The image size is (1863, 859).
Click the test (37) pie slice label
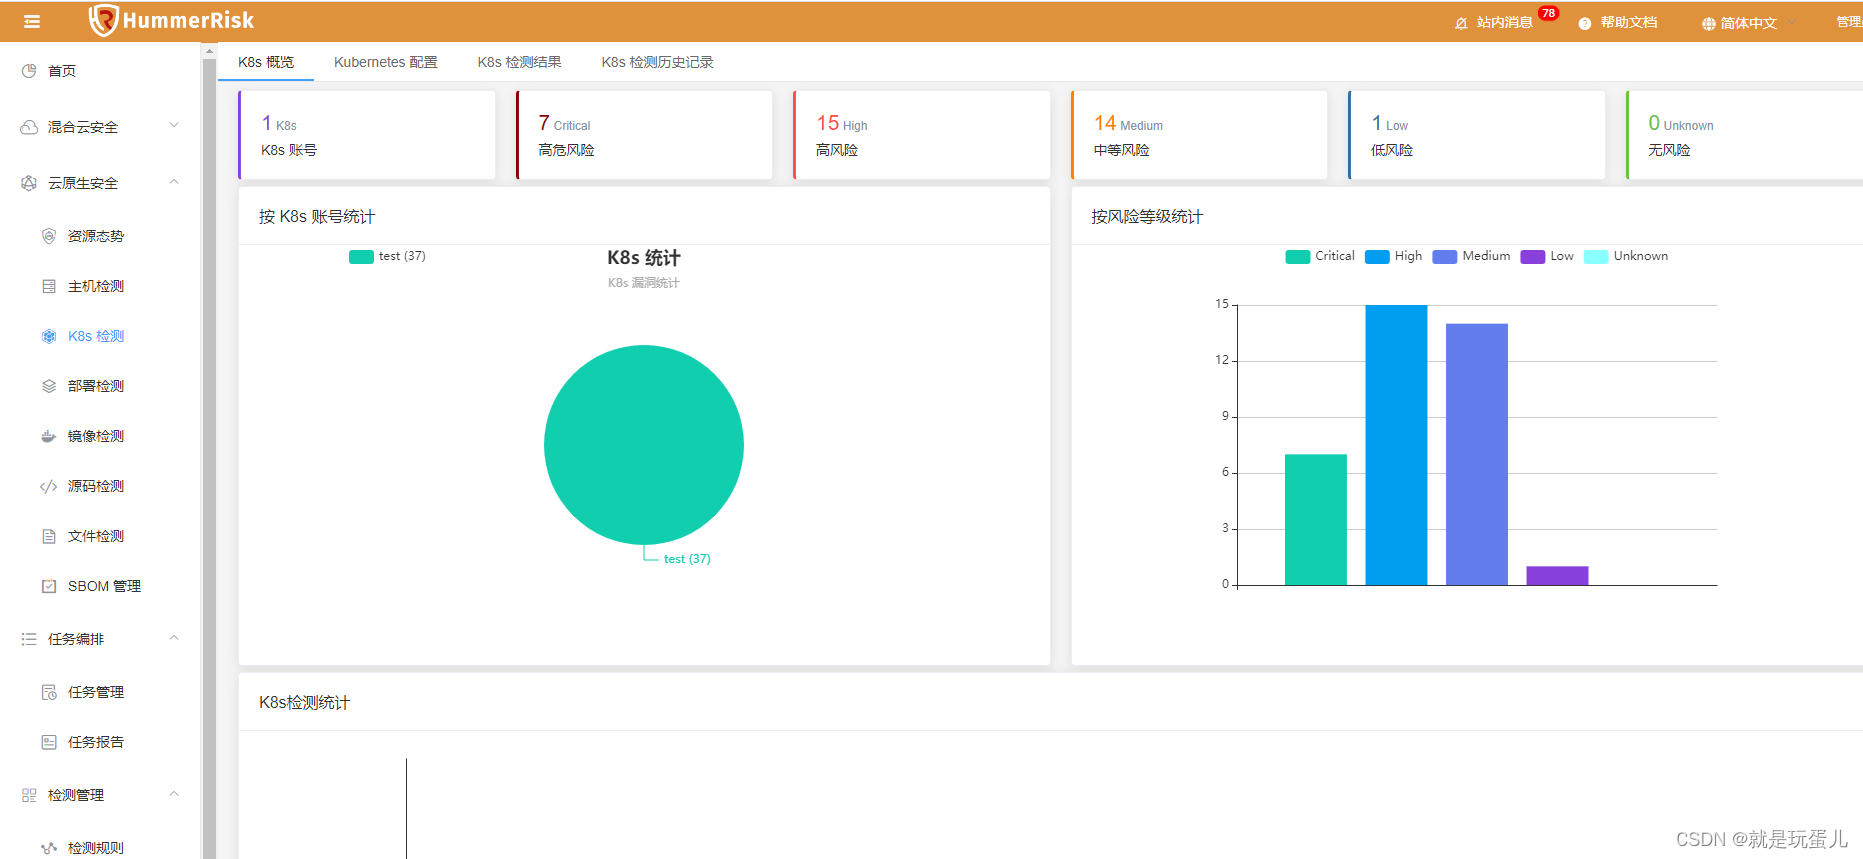pos(687,559)
